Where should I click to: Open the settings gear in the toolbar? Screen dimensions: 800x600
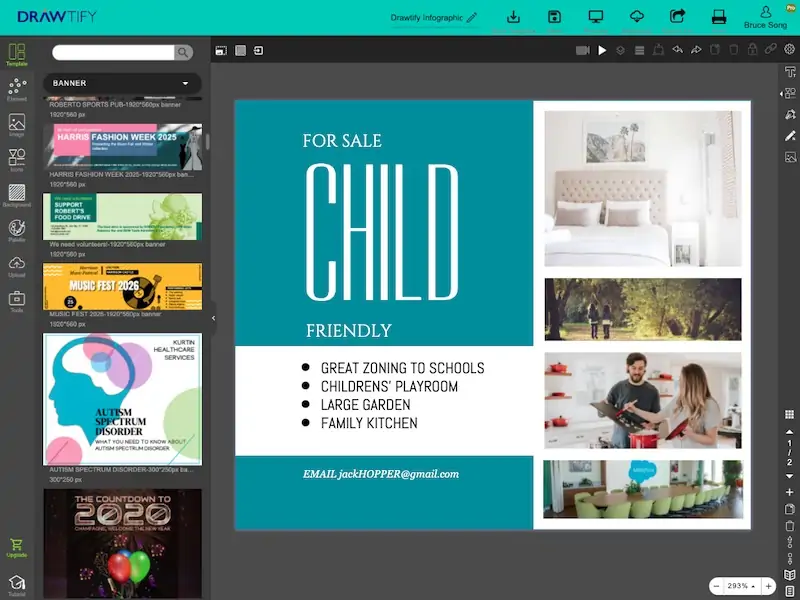pyautogui.click(x=789, y=50)
